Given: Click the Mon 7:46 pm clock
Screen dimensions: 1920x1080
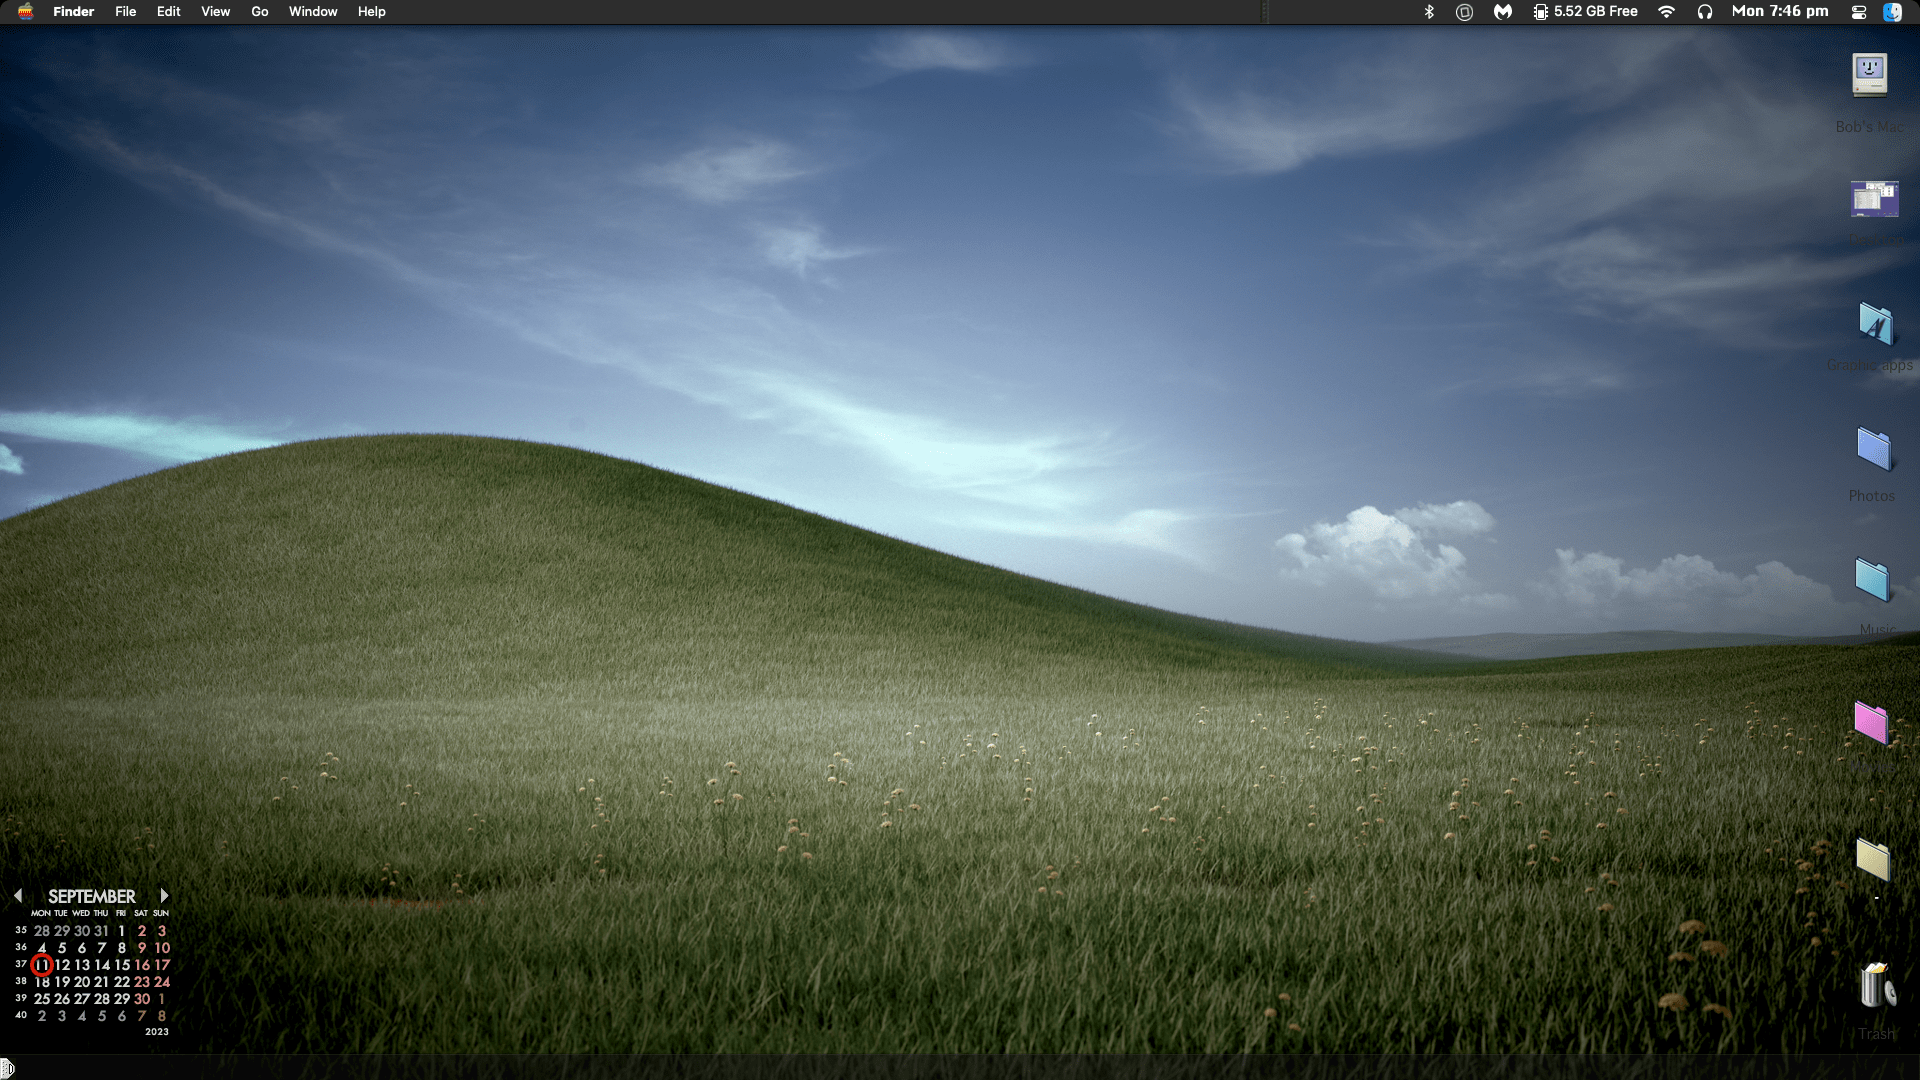Looking at the screenshot, I should pos(1779,12).
